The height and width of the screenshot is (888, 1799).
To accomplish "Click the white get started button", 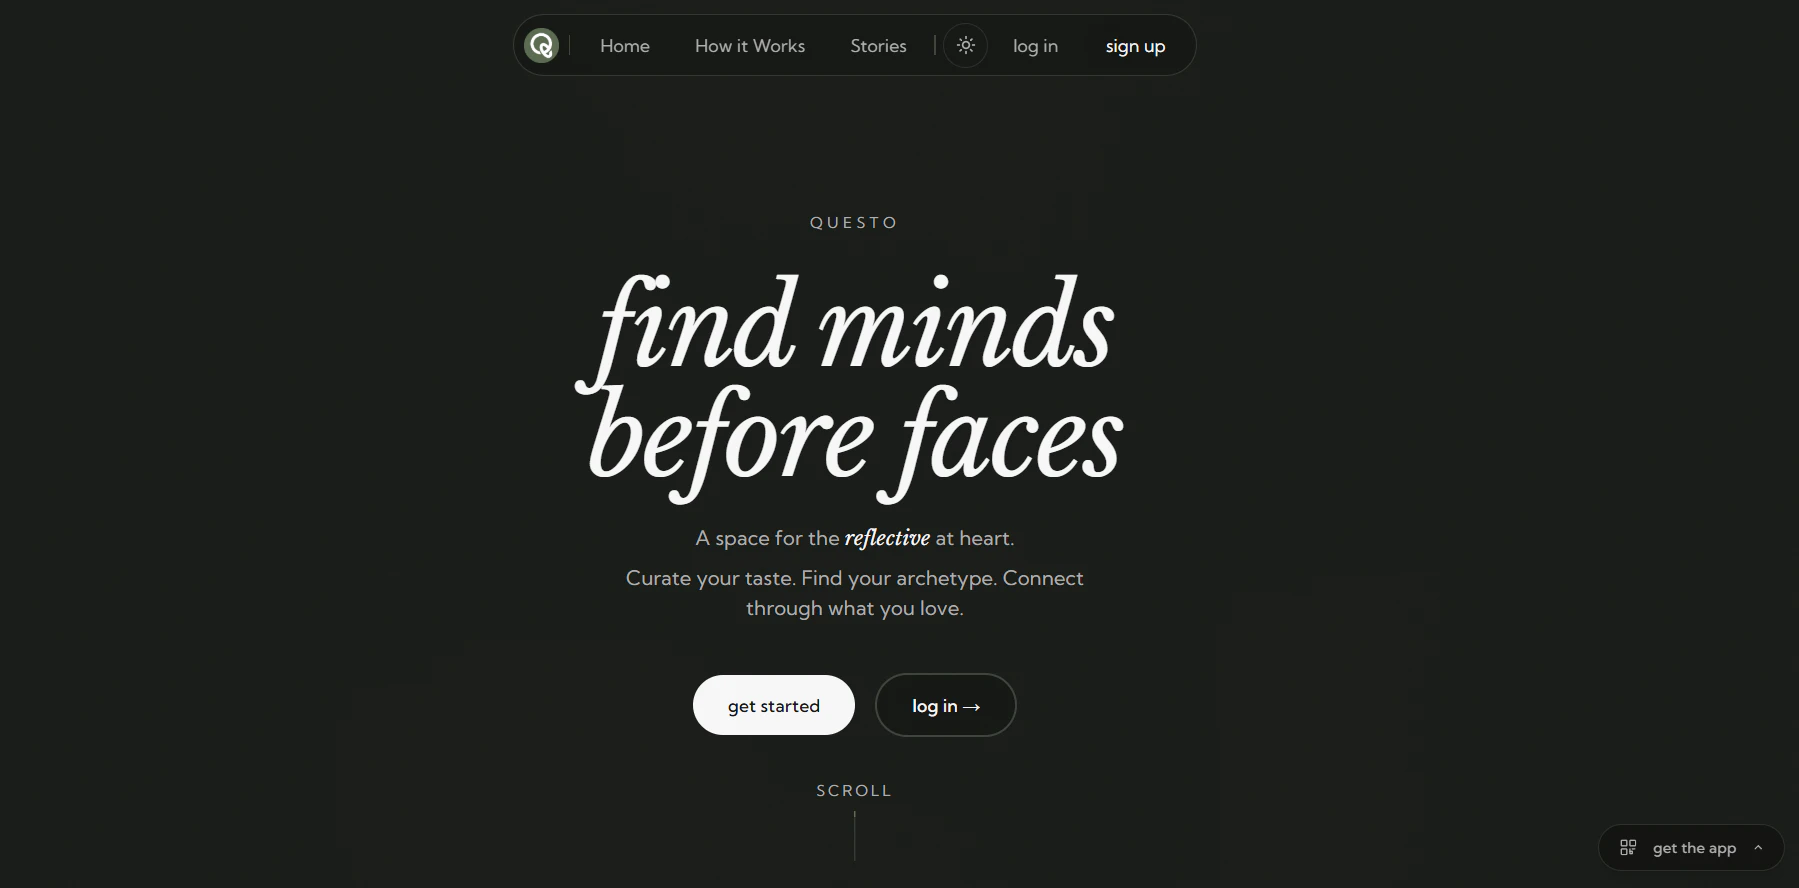I will point(774,705).
